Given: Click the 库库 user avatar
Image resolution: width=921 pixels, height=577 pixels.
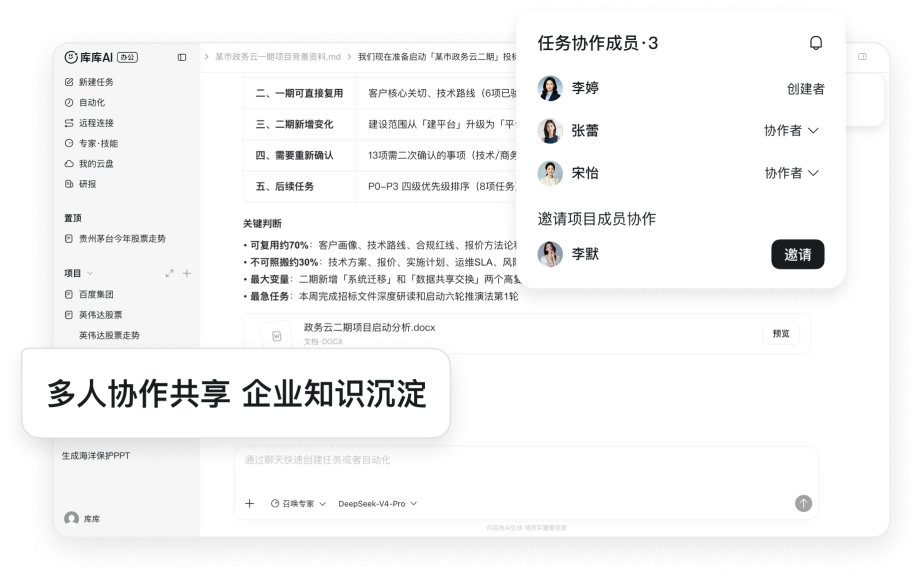Looking at the screenshot, I should point(72,518).
